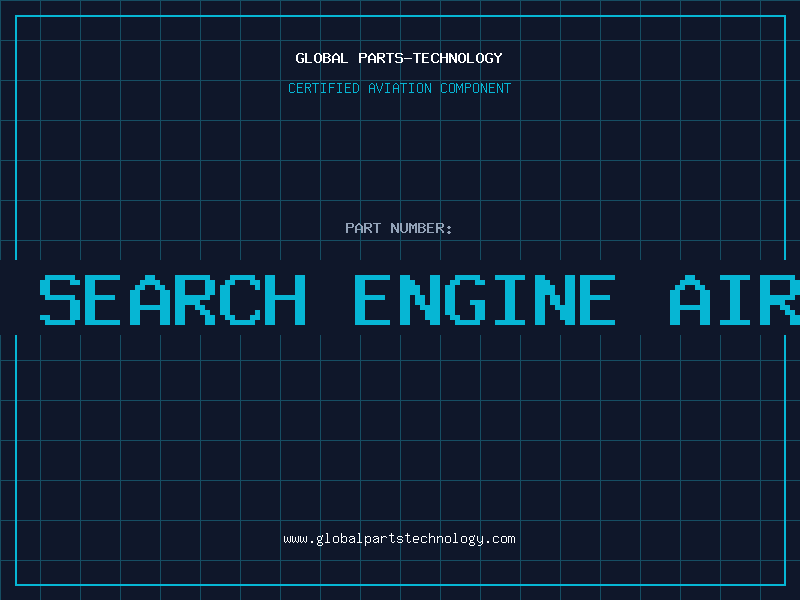Click the letter G in ENGINE
This screenshot has height=600, width=800.
465,300
